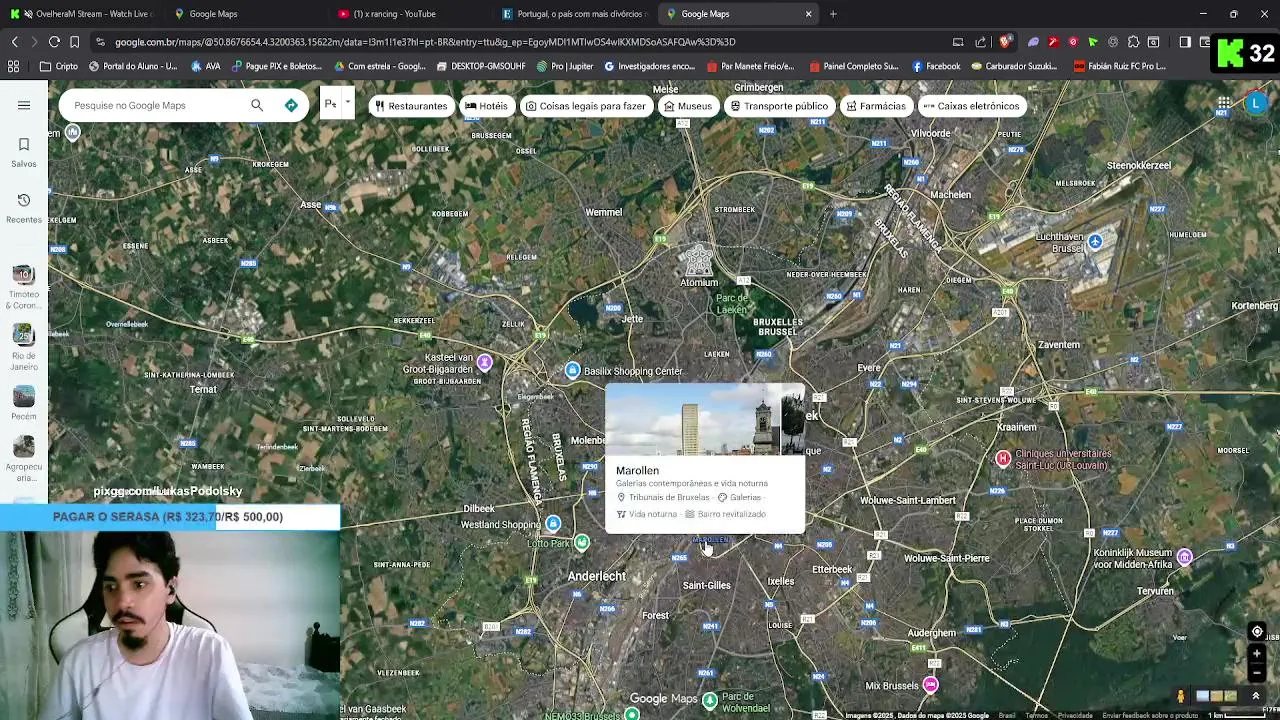The width and height of the screenshot is (1280, 720).
Task: Open Directions with the blue arrow icon
Action: [291, 105]
